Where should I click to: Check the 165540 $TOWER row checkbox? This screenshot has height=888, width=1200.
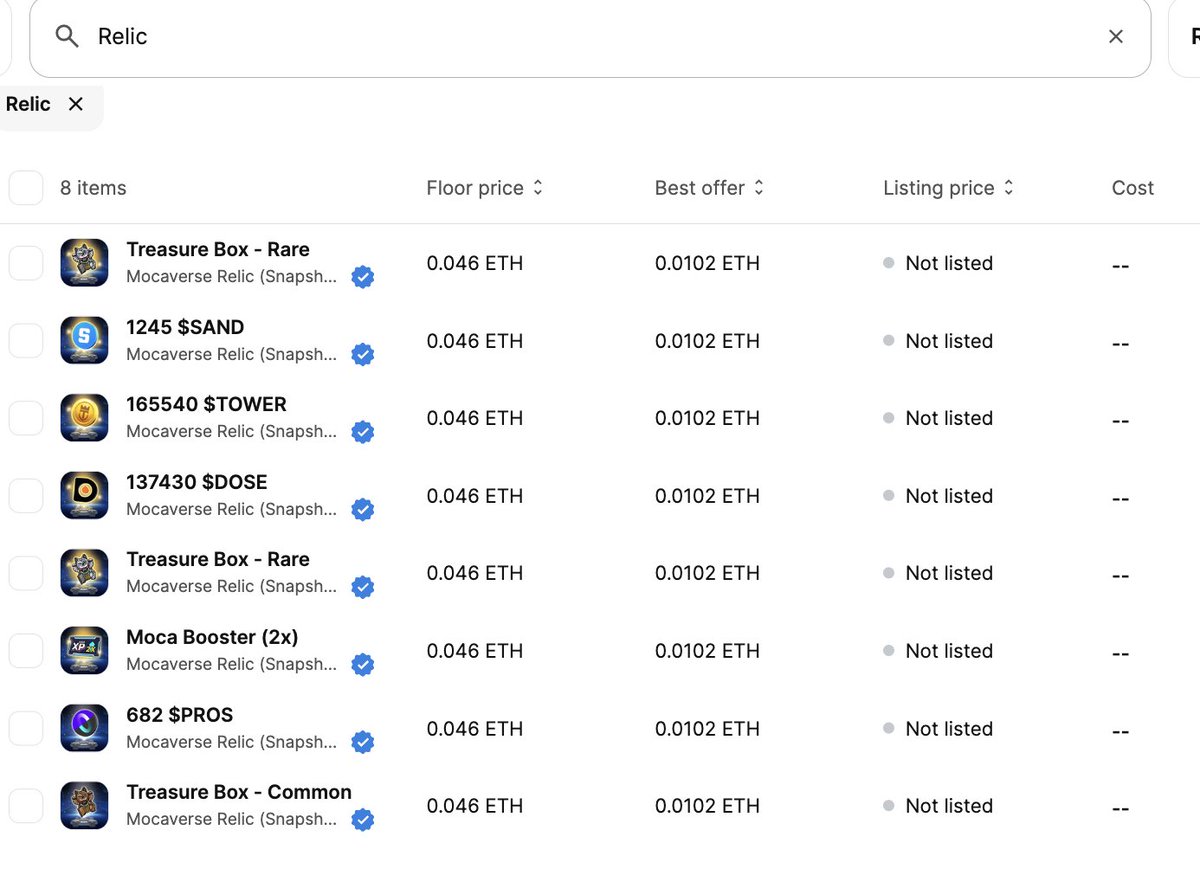(26, 418)
